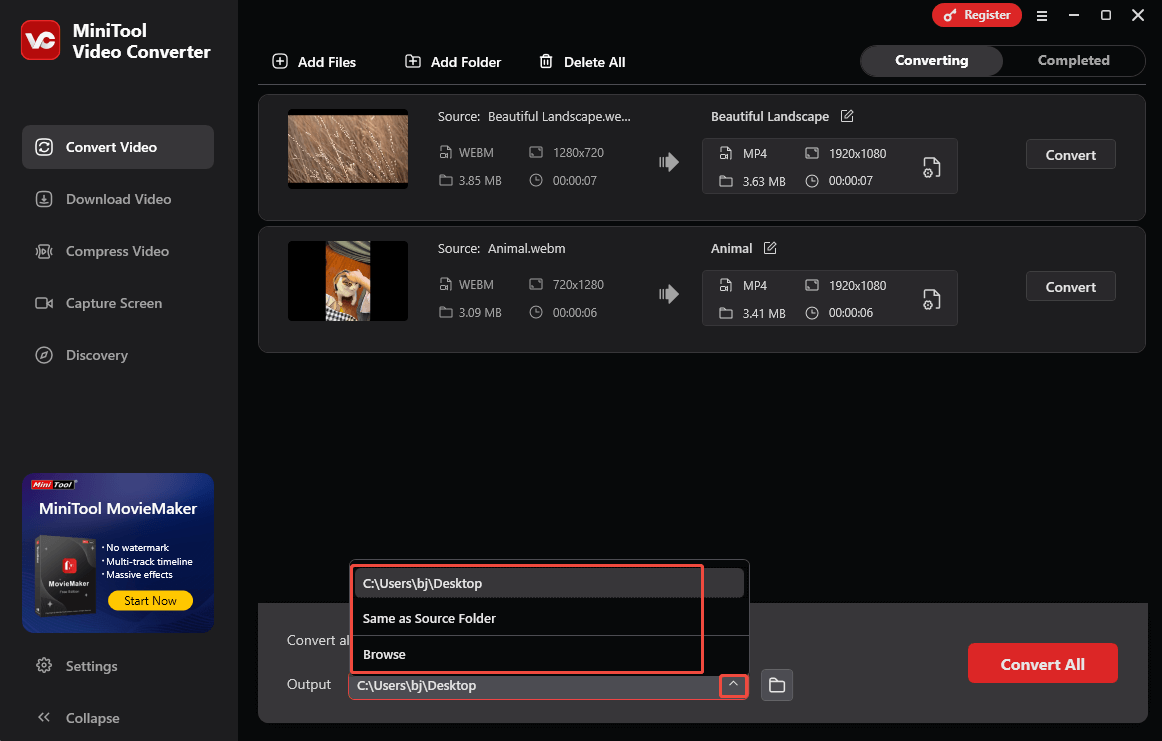Click the Discovery compass icon
This screenshot has width=1162, height=741.
coord(44,354)
